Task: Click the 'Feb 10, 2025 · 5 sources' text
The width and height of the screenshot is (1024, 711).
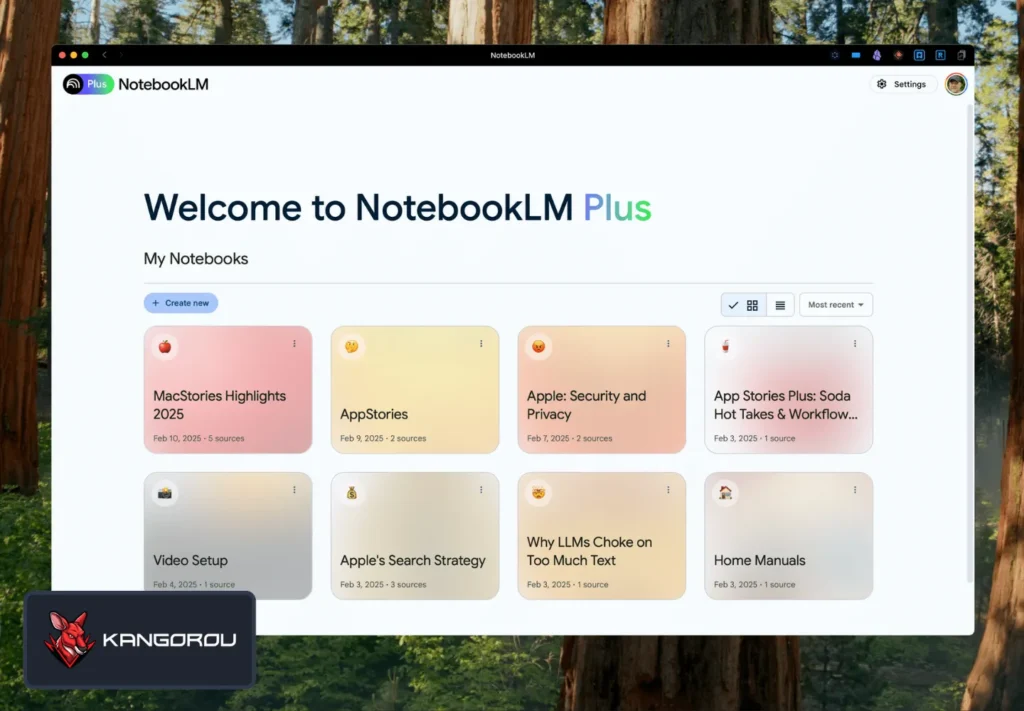Action: click(x=199, y=438)
